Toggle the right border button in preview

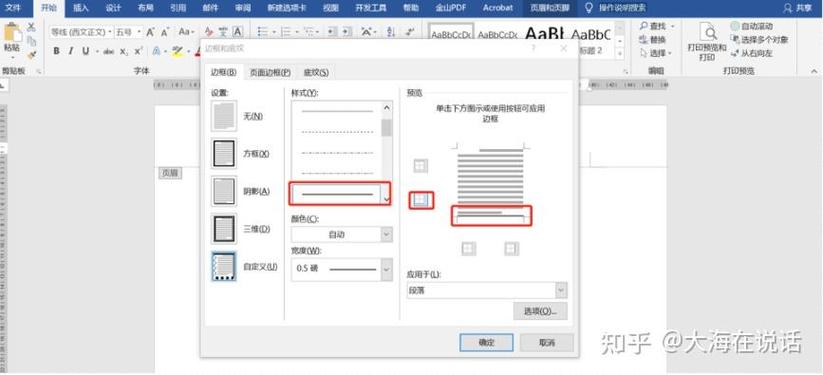click(512, 249)
